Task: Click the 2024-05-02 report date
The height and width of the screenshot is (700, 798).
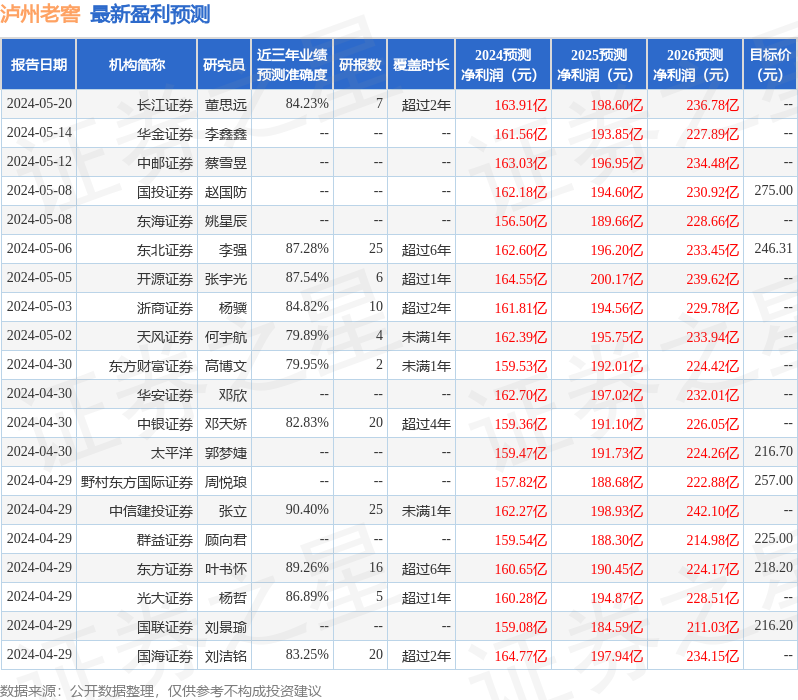Action: click(39, 336)
